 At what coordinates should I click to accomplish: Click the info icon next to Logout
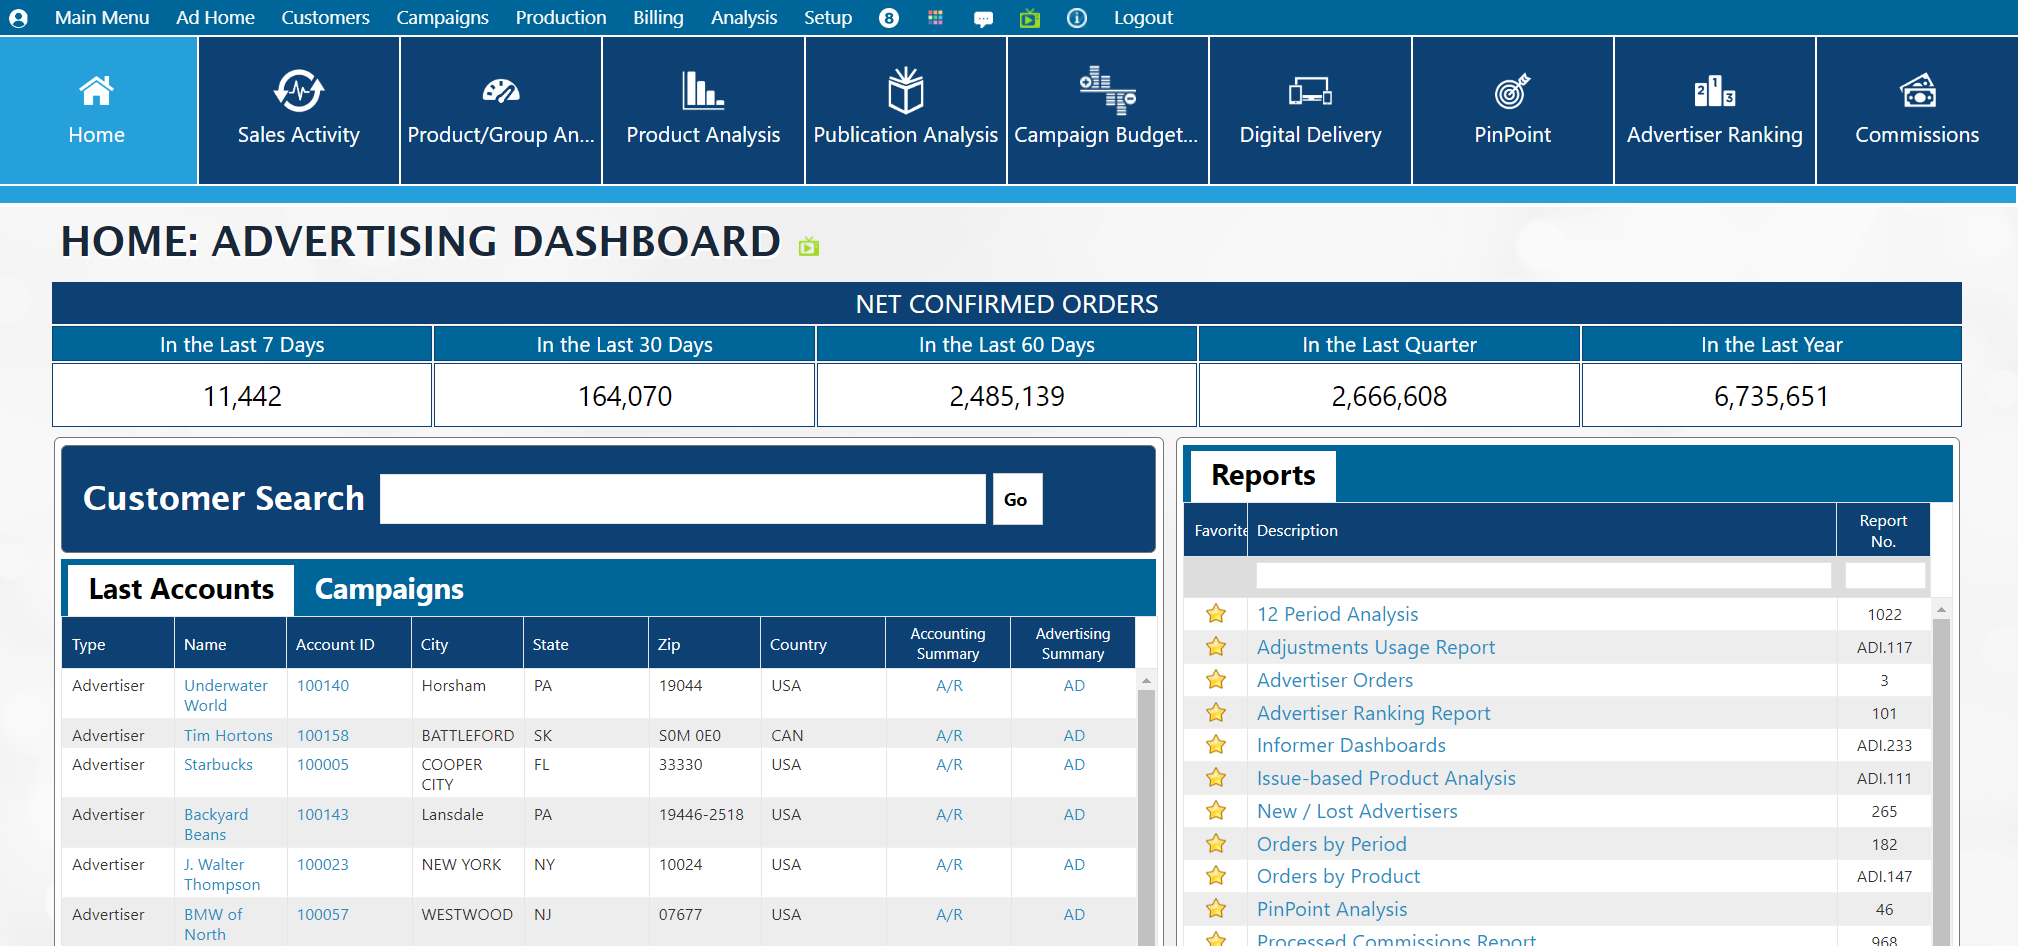[1077, 18]
